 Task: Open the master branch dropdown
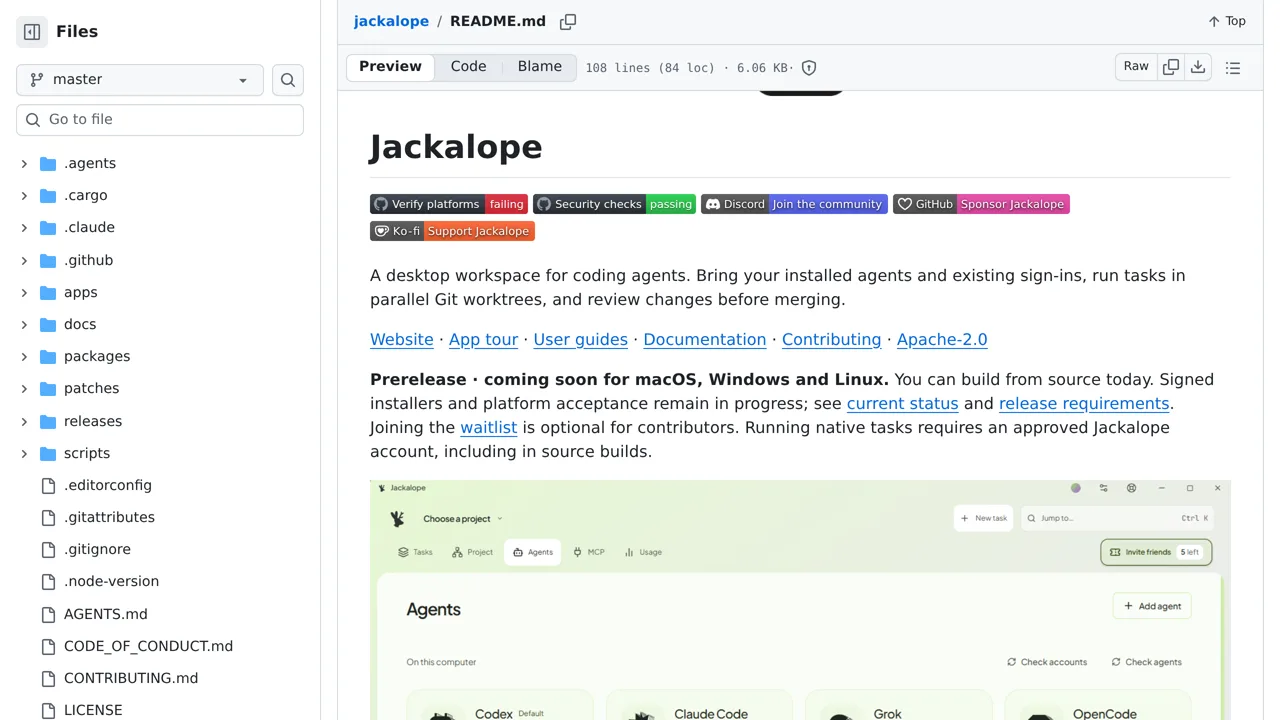pyautogui.click(x=140, y=80)
